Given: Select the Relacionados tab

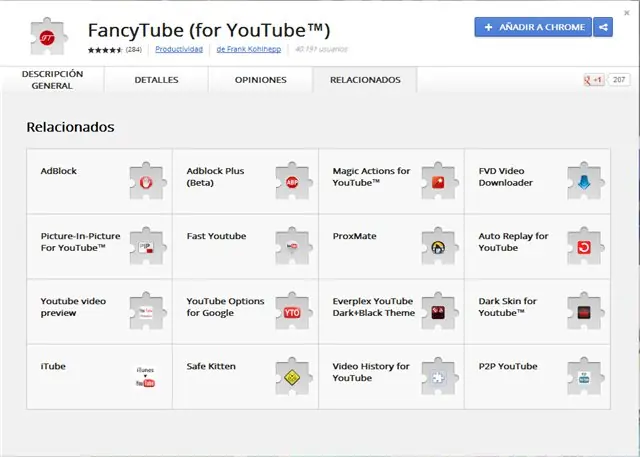Looking at the screenshot, I should pos(365,80).
